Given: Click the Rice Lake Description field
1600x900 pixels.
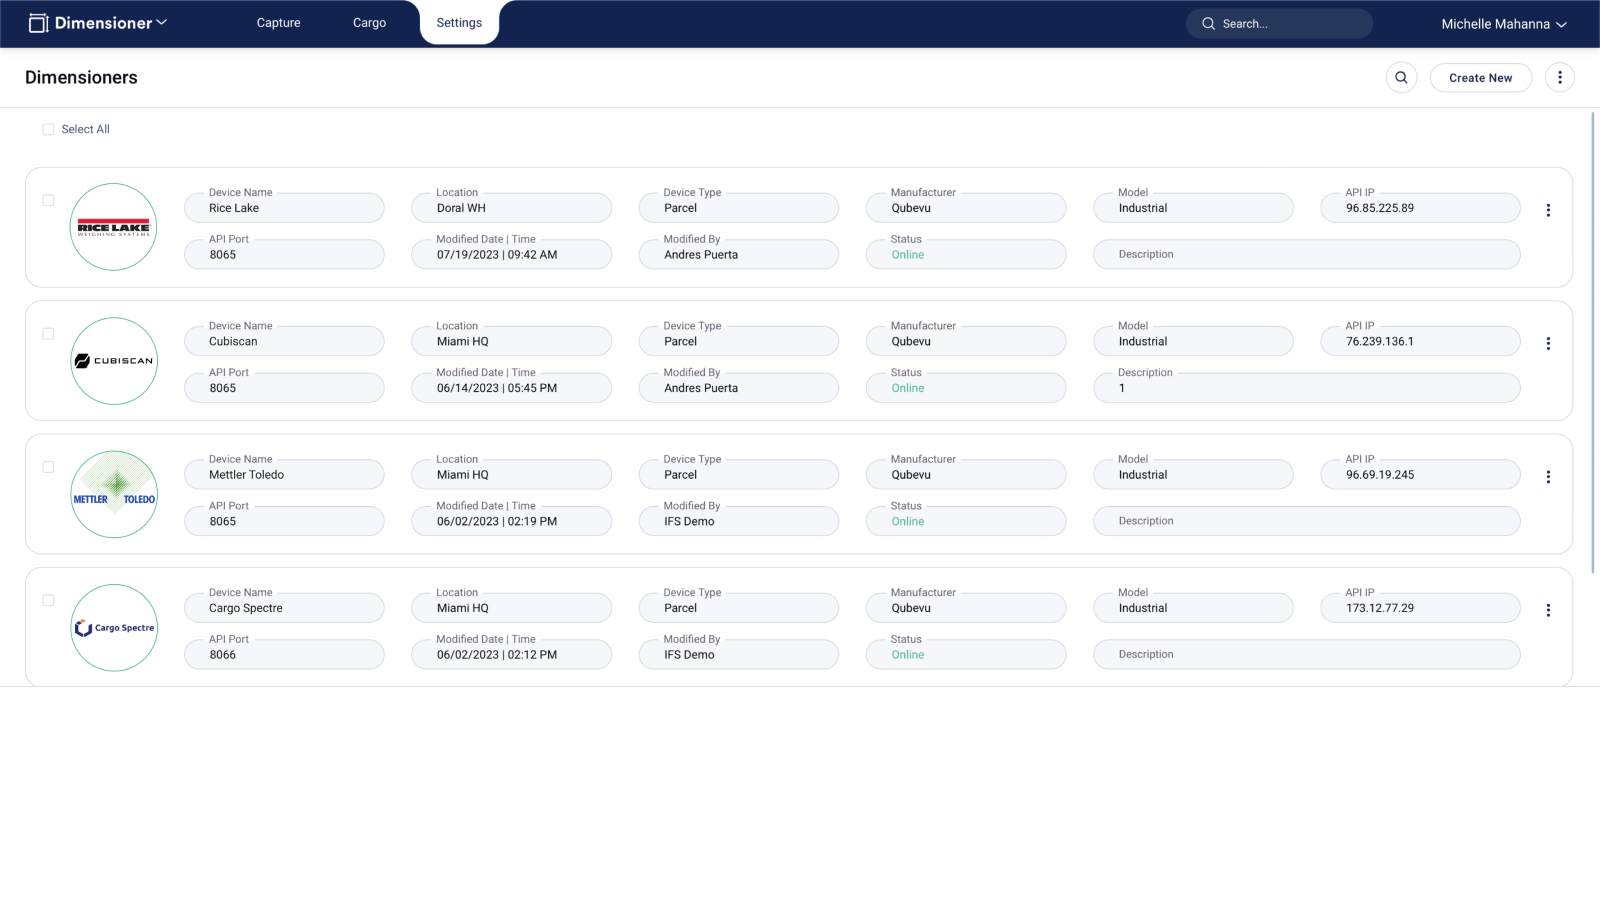Looking at the screenshot, I should tap(1306, 254).
